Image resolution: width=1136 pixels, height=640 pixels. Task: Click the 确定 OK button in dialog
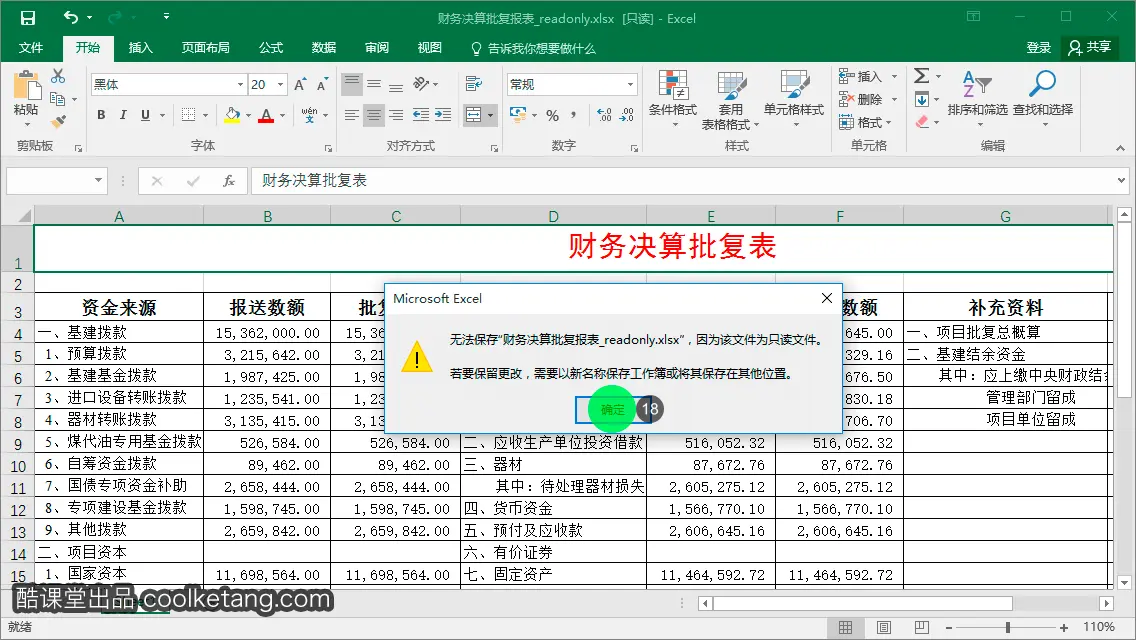pyautogui.click(x=612, y=410)
